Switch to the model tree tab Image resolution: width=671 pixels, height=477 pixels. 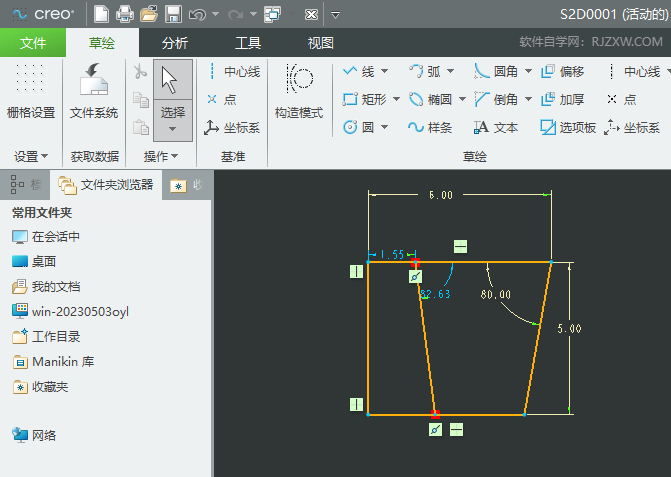[x=25, y=185]
